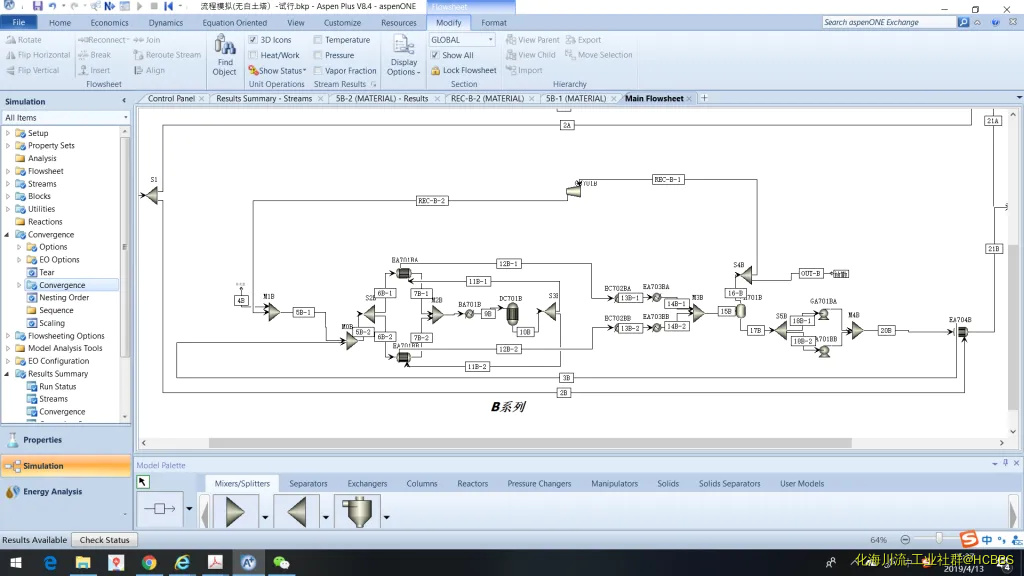
Task: Click the Export hierarchy icon
Action: pyautogui.click(x=571, y=40)
